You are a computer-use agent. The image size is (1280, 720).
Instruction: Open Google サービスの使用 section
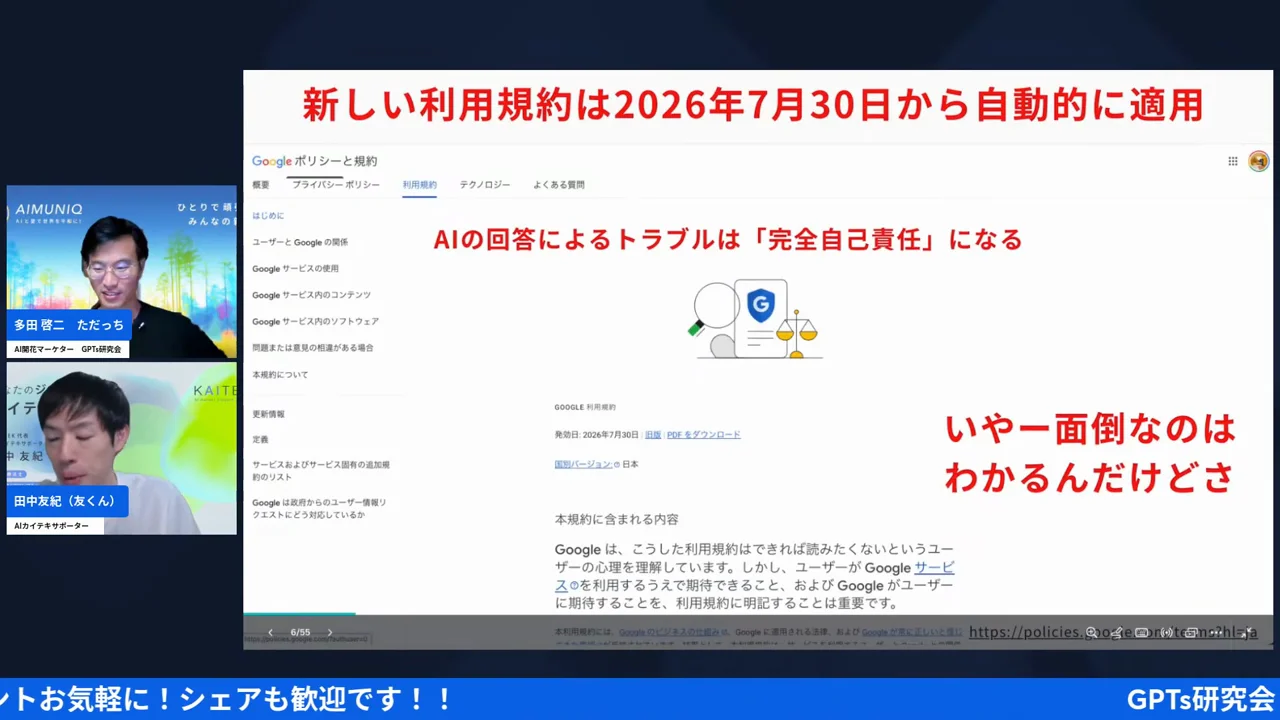[x=295, y=269]
